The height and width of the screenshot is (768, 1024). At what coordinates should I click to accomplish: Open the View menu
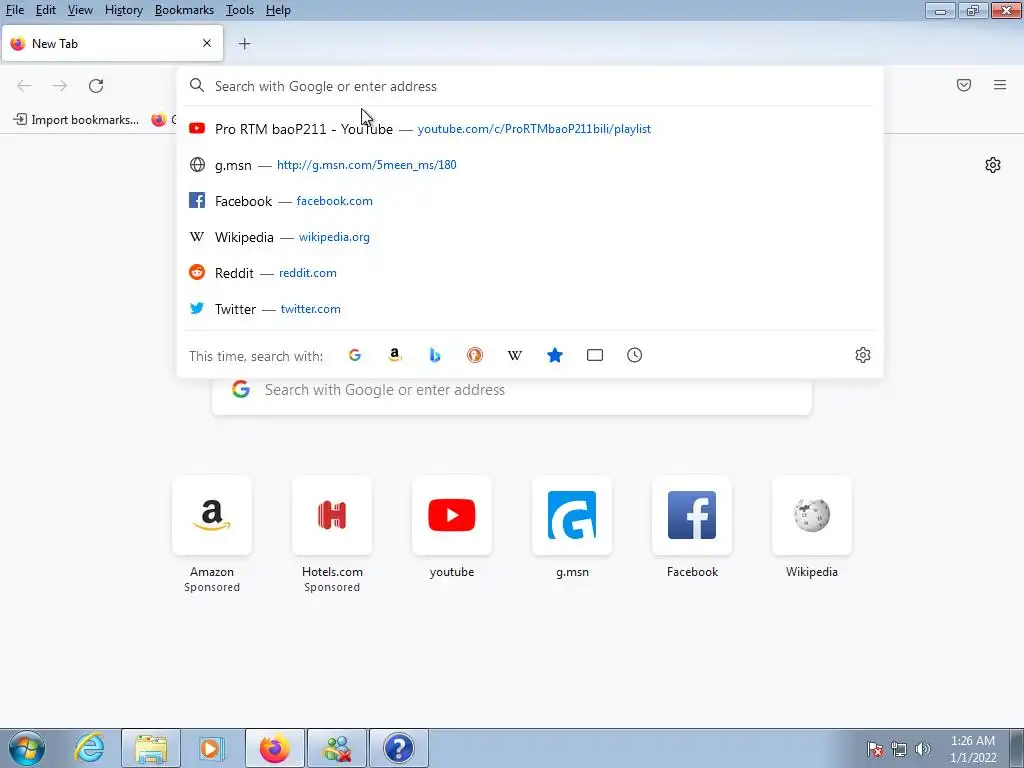(x=80, y=10)
